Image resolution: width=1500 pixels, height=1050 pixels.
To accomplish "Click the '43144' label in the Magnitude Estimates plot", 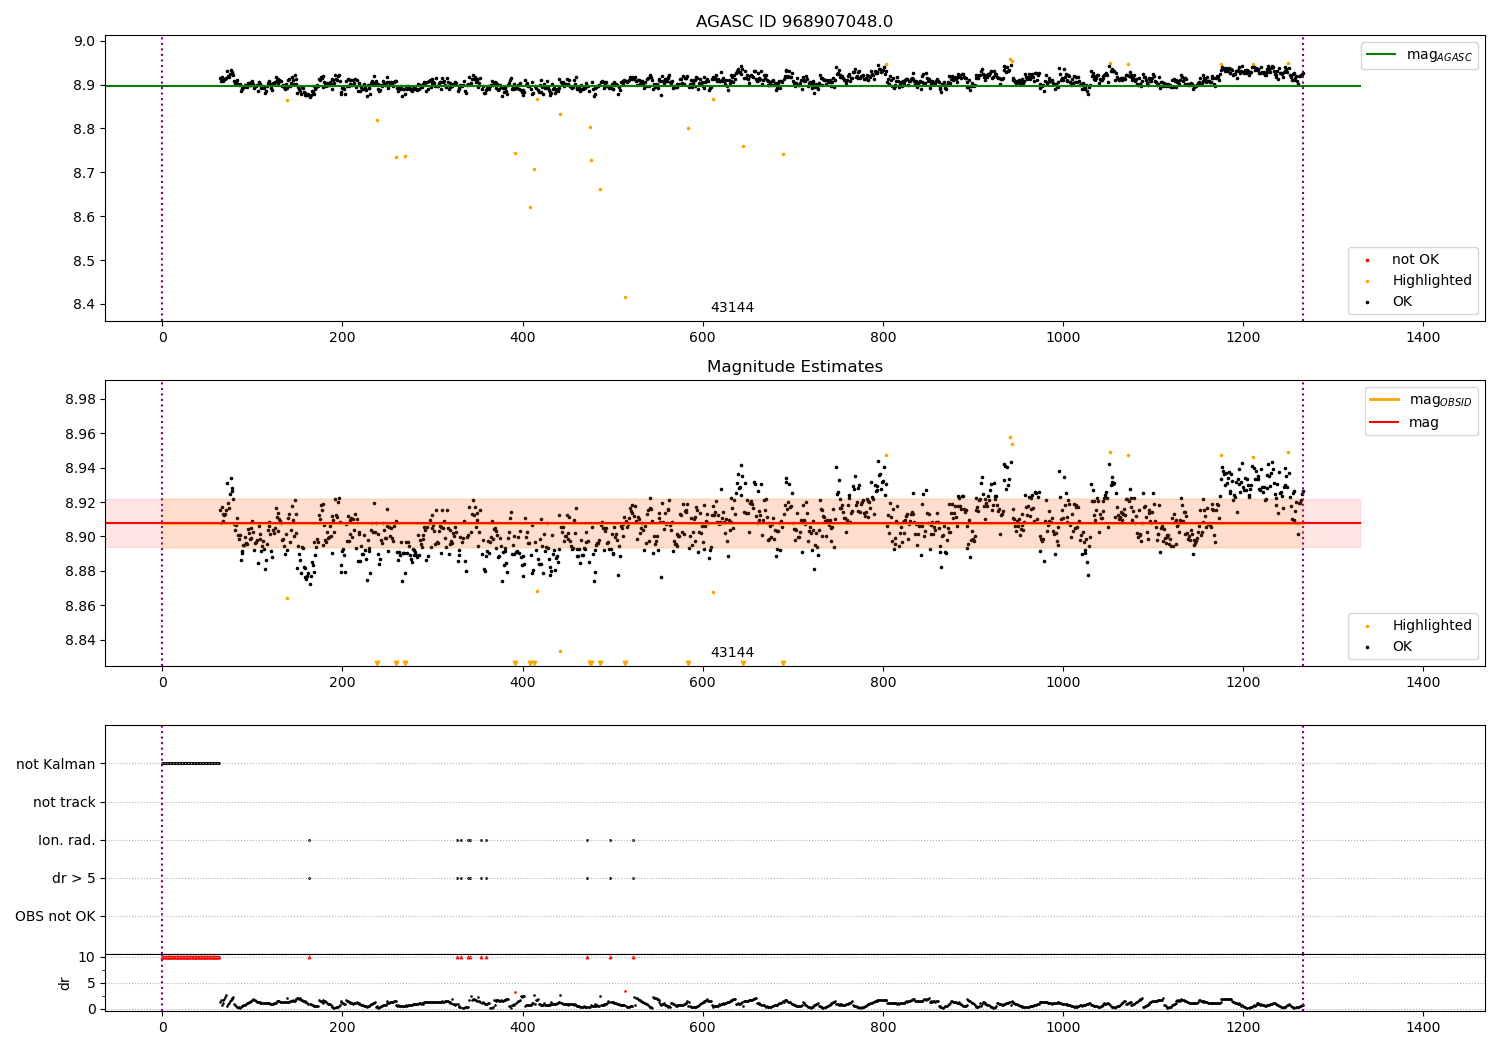I will point(732,653).
